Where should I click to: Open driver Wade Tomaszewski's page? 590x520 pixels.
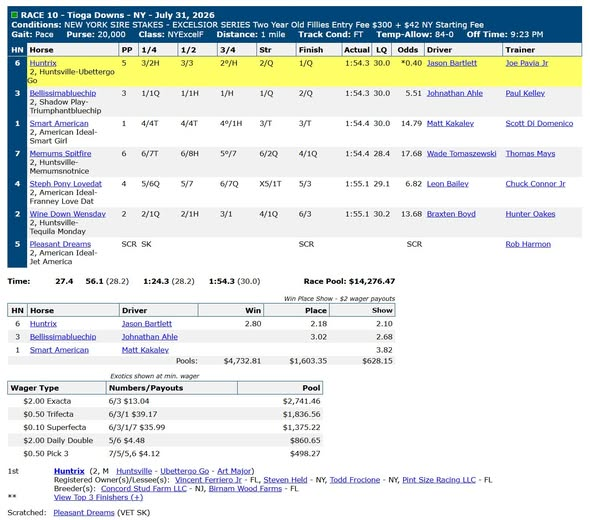pos(461,154)
